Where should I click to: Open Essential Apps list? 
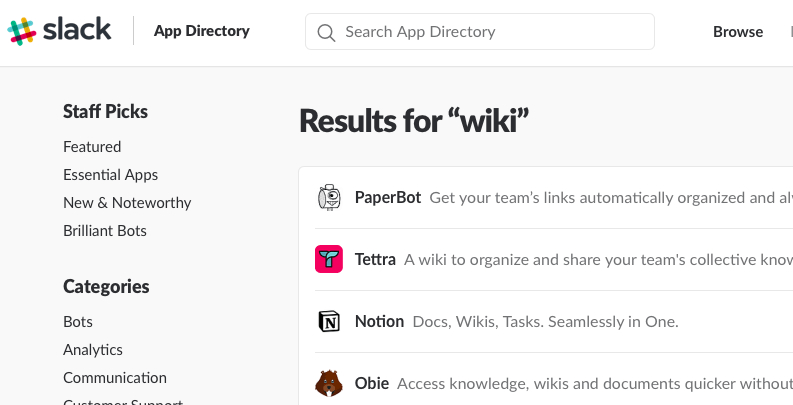[x=111, y=175]
